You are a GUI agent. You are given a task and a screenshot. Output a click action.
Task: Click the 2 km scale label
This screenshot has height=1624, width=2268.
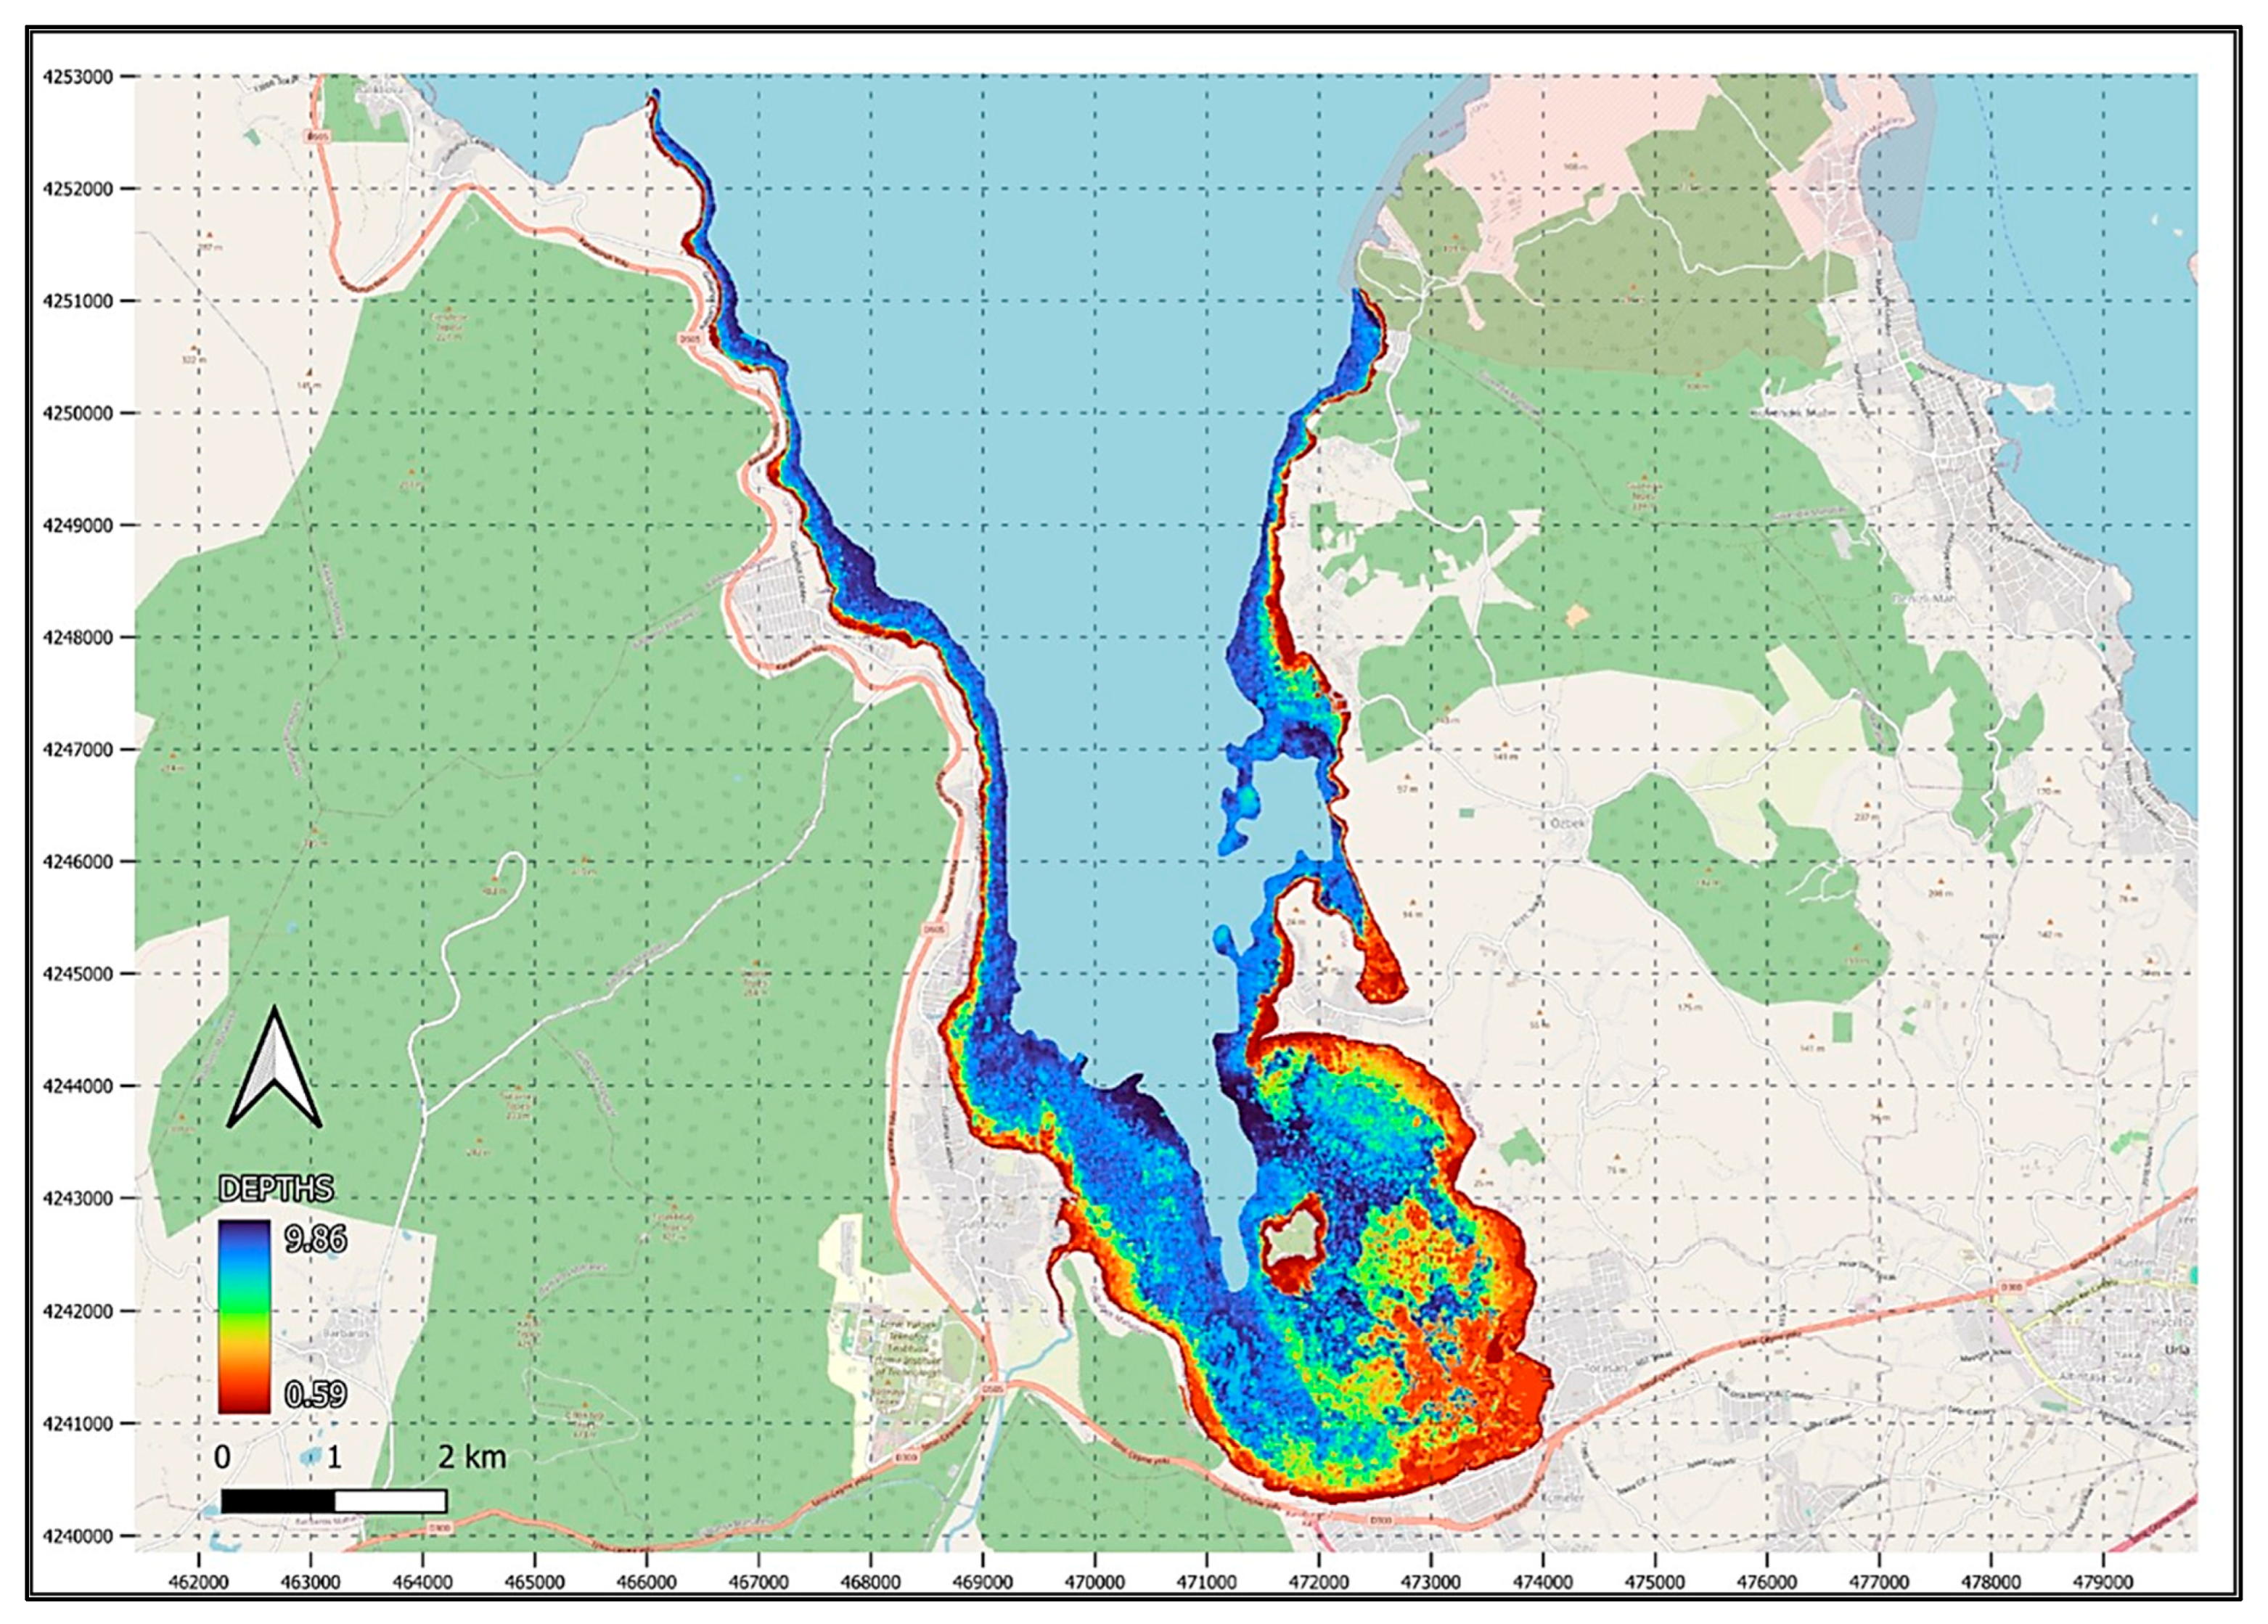472,1457
